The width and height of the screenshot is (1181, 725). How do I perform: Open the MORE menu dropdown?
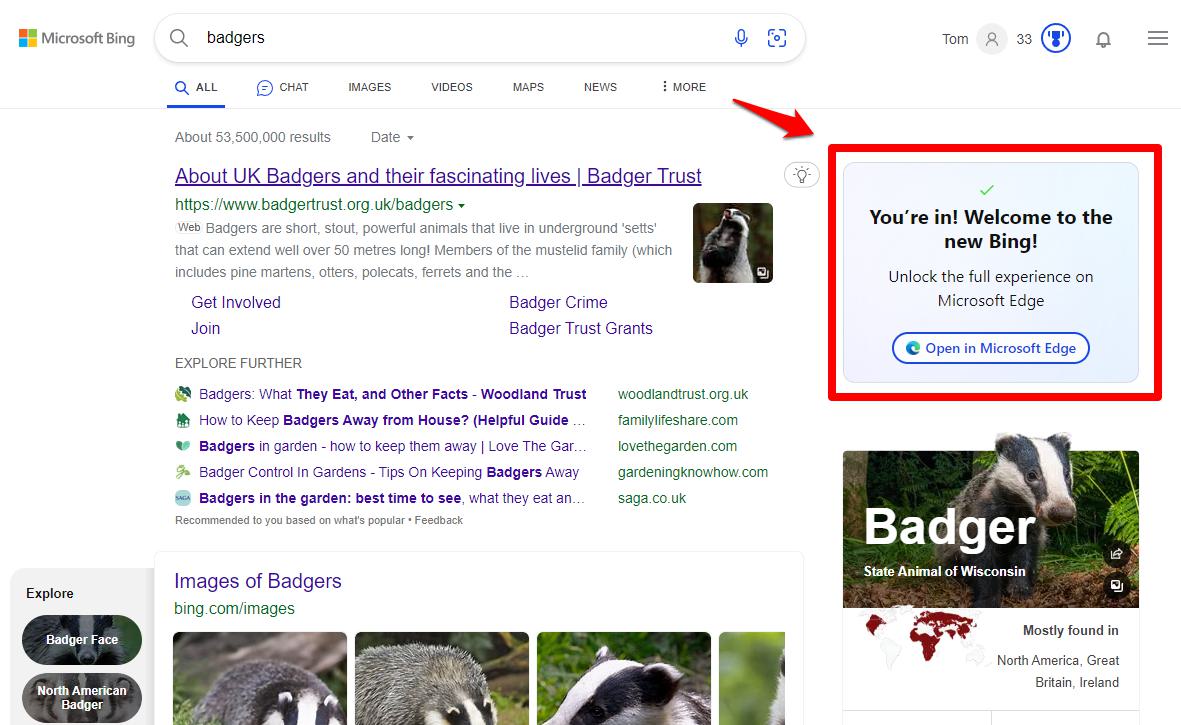[x=683, y=87]
